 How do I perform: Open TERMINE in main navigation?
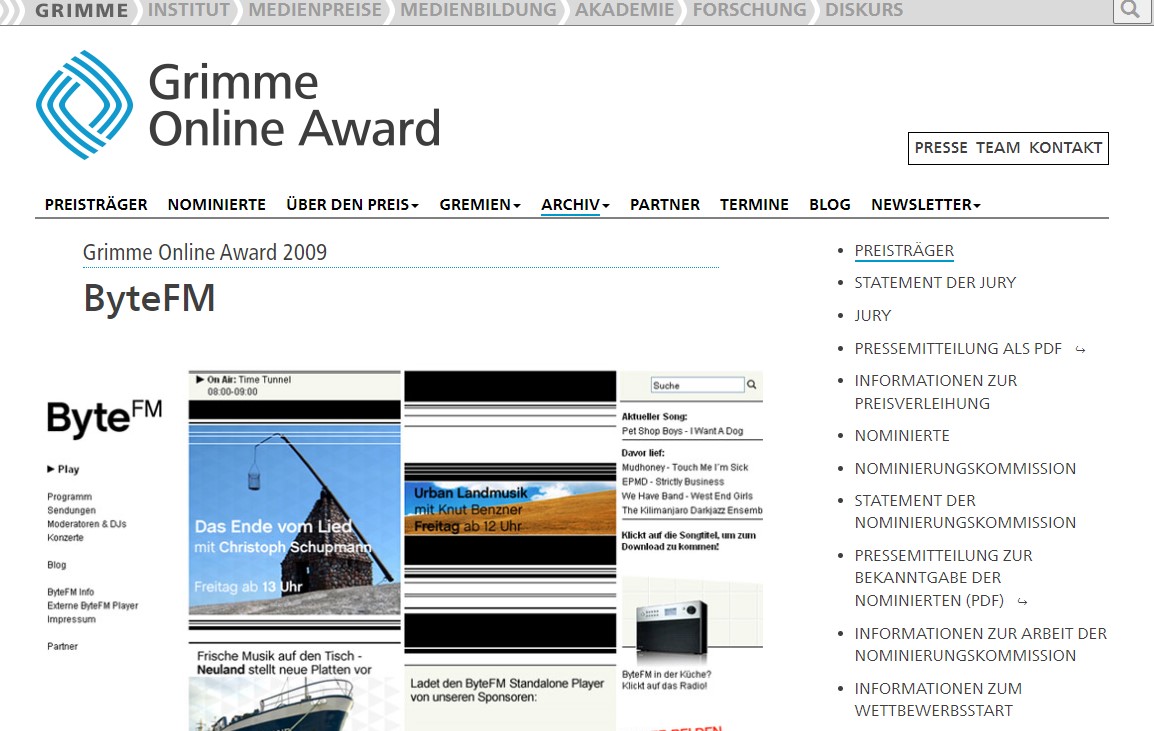click(754, 205)
